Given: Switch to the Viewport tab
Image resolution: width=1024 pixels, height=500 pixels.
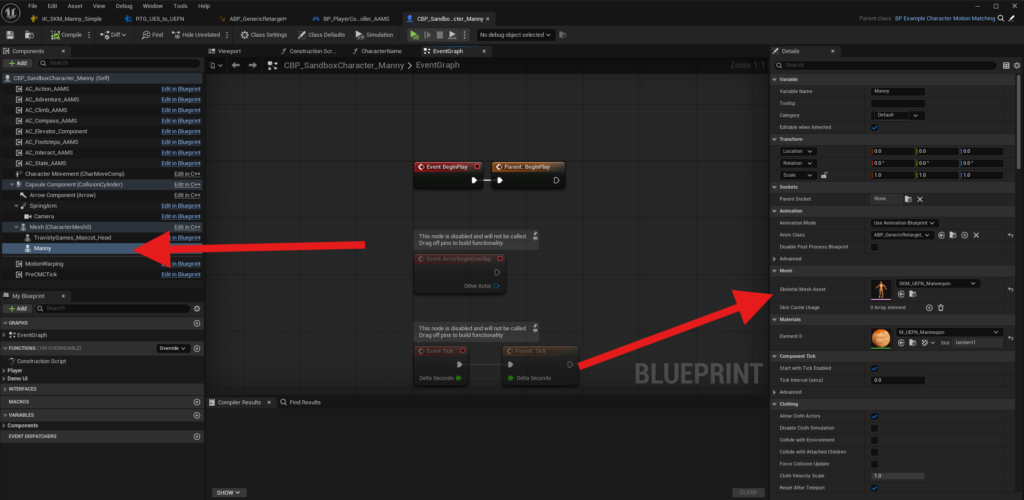Looking at the screenshot, I should click(228, 50).
